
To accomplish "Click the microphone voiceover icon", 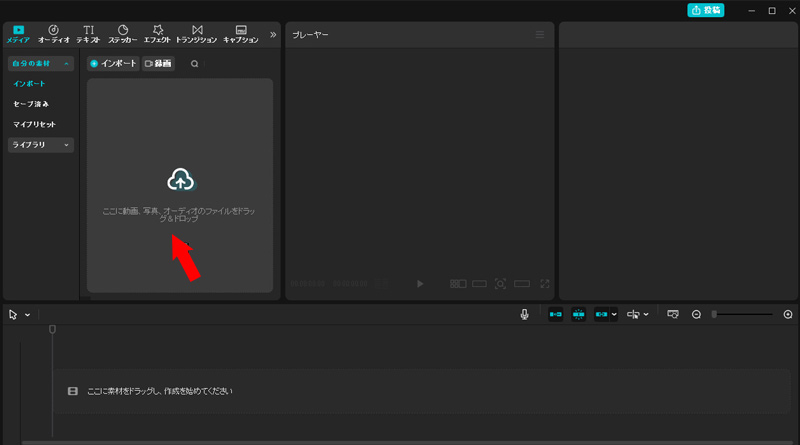I will coord(524,314).
